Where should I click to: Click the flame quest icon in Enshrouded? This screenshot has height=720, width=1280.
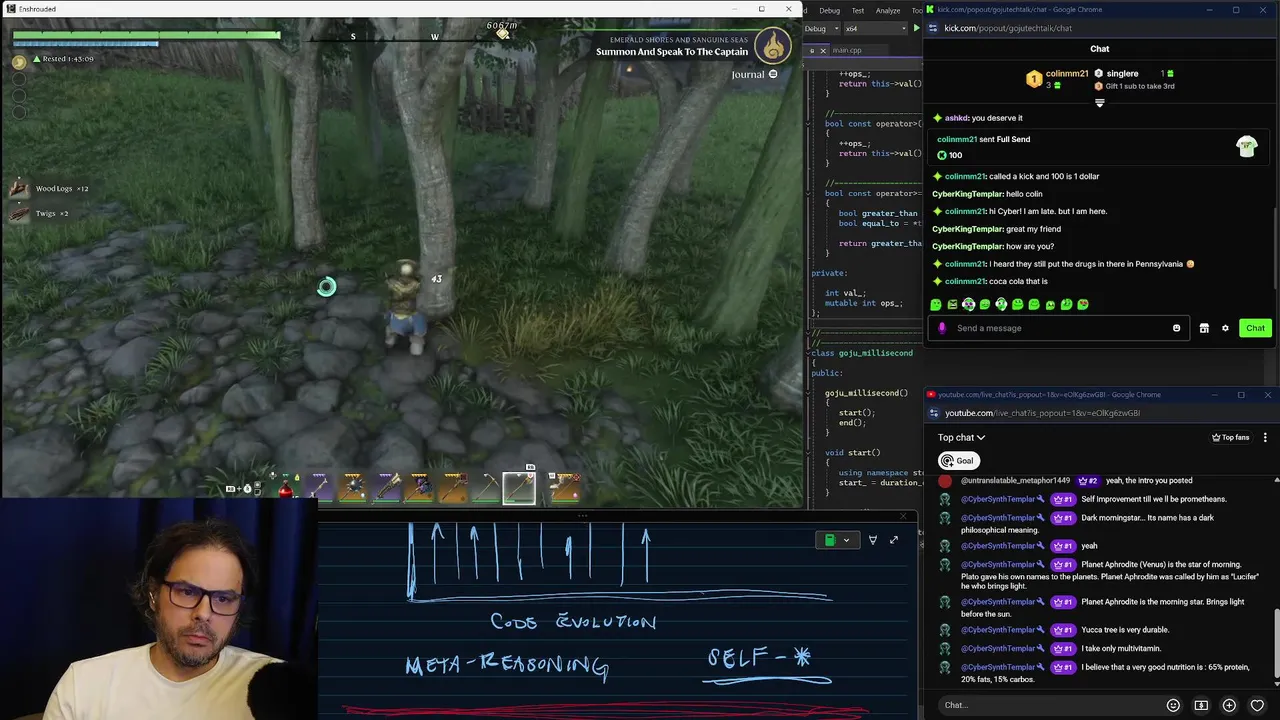tap(773, 44)
